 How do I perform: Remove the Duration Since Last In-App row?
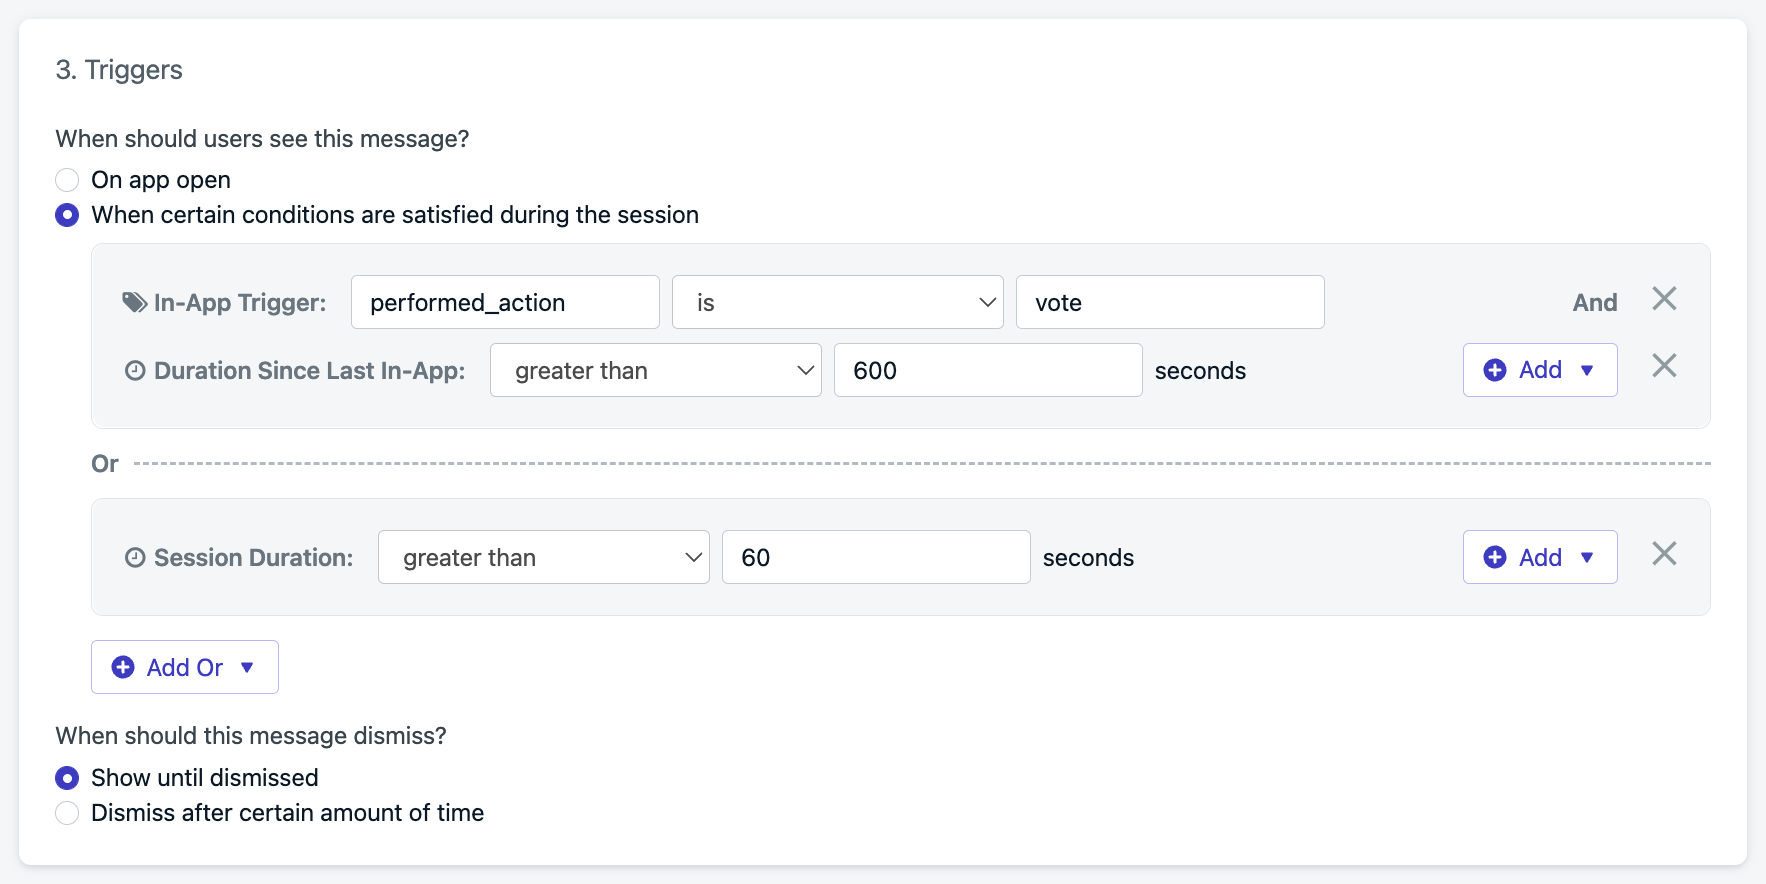[1664, 365]
